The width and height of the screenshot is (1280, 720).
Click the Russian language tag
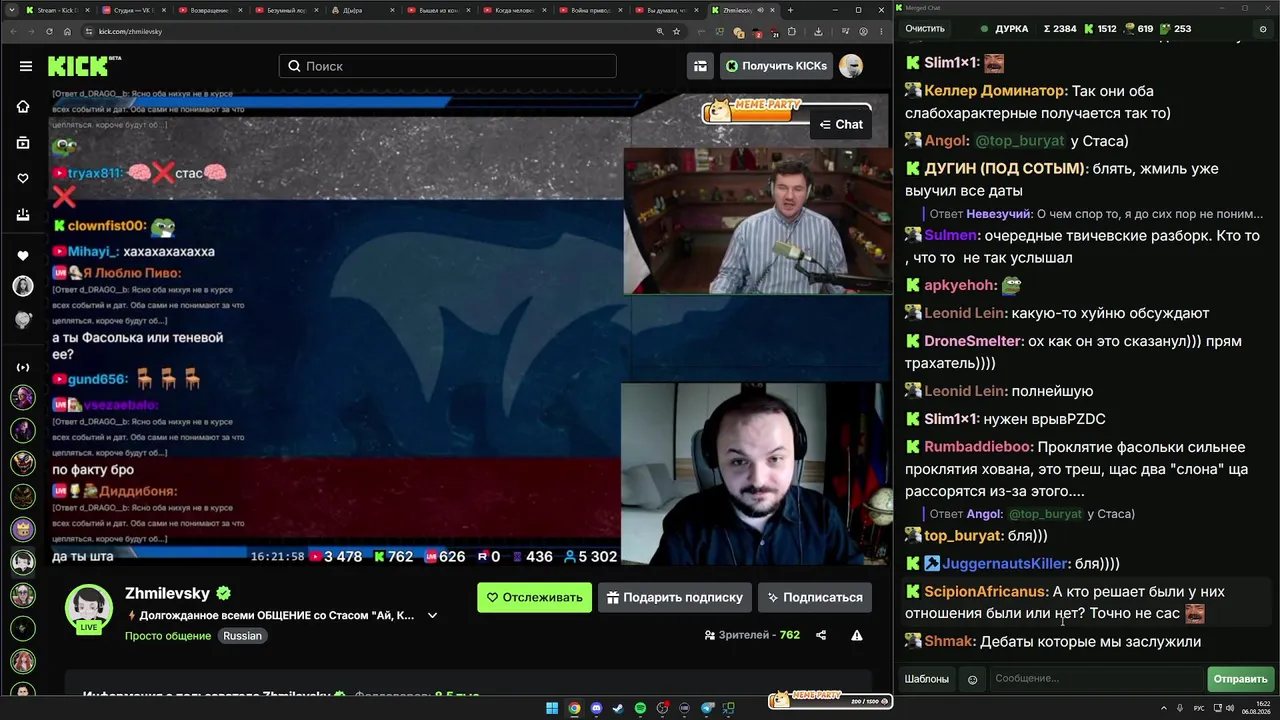242,636
